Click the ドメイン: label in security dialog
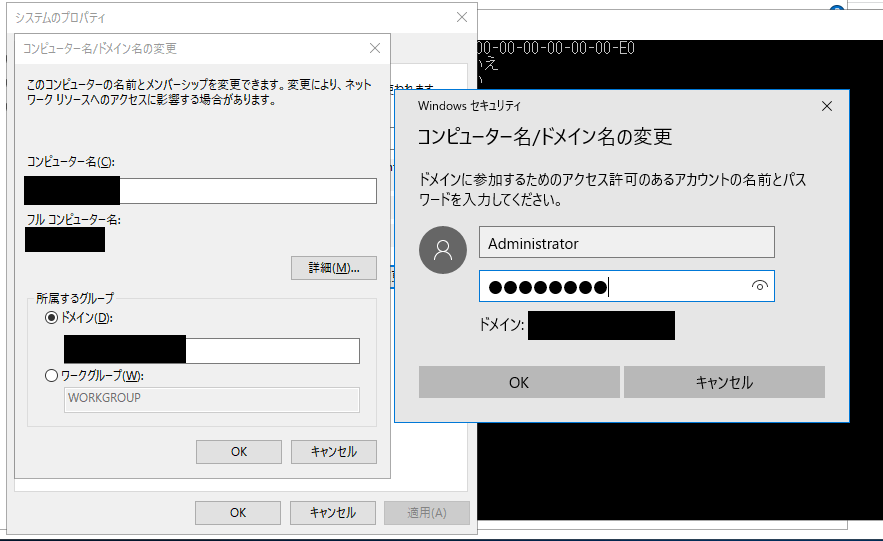Viewport: 883px width, 541px height. click(501, 324)
